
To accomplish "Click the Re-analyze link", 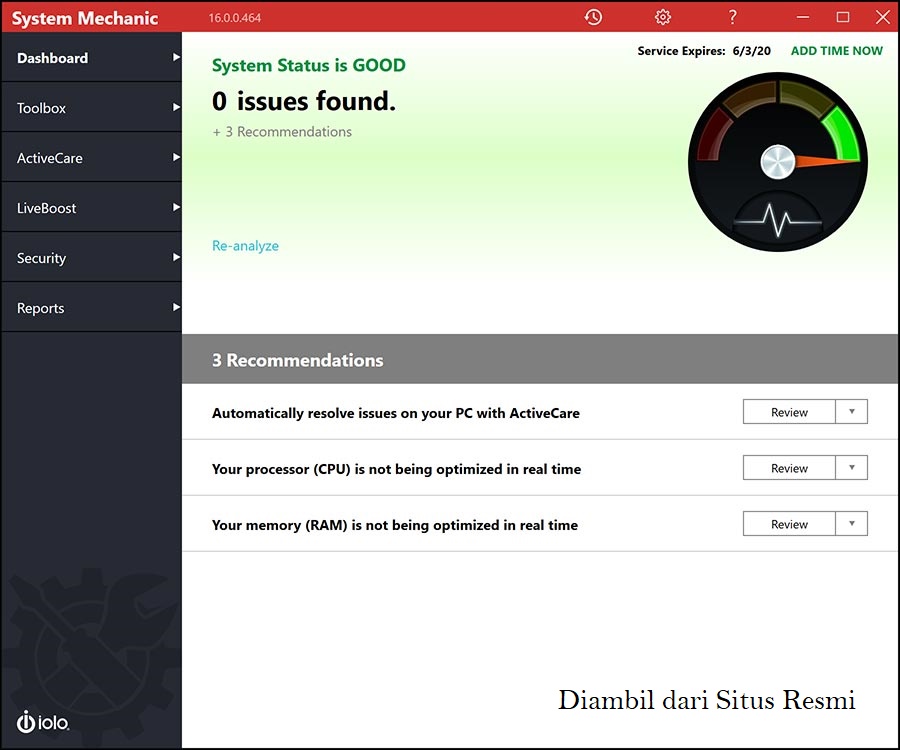I will (245, 245).
